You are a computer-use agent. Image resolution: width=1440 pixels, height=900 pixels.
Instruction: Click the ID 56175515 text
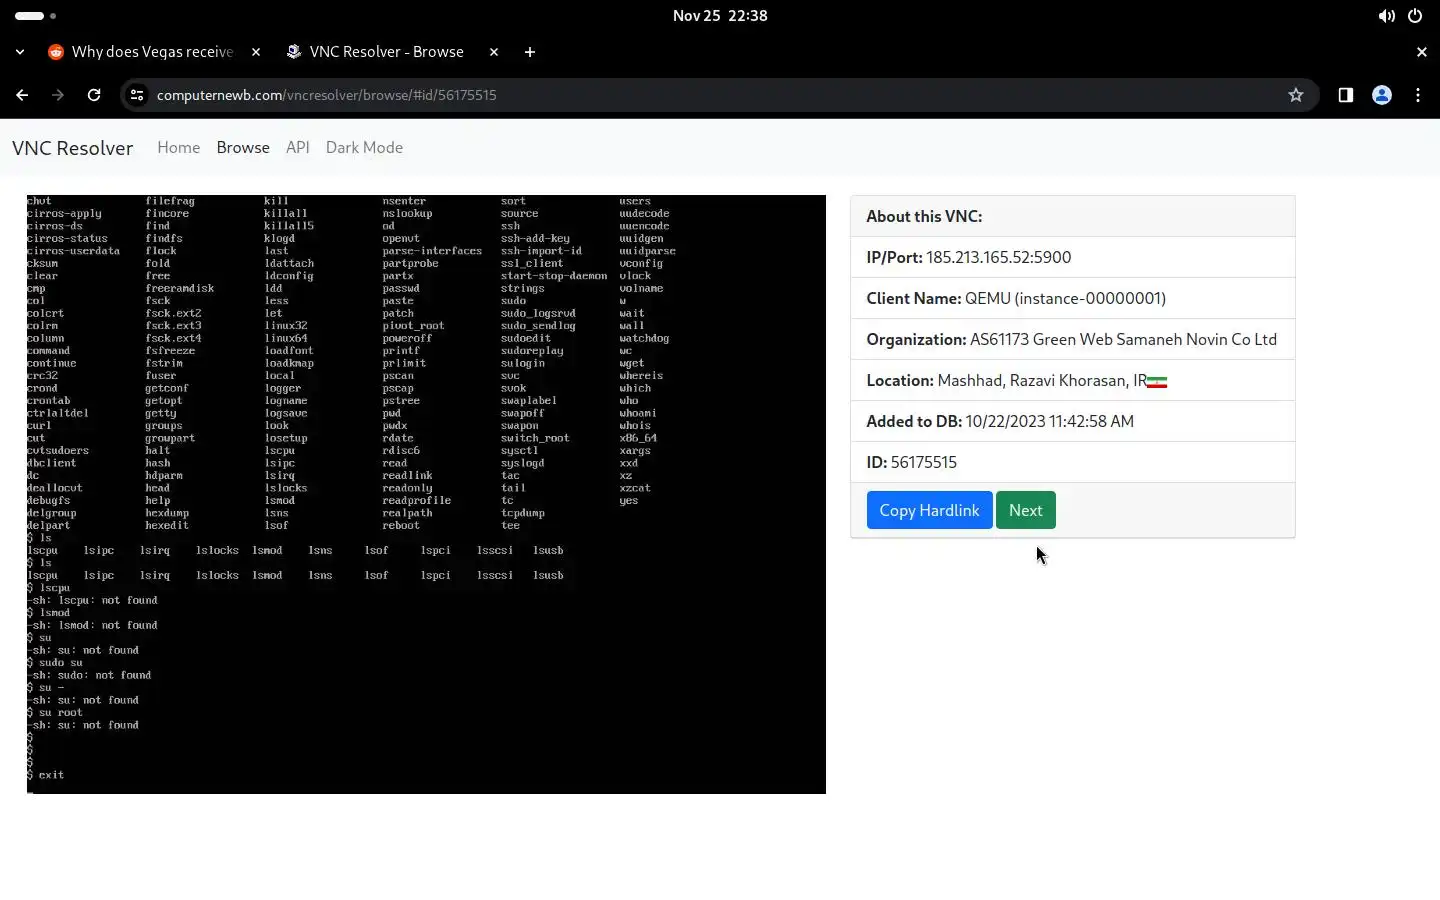click(911, 462)
